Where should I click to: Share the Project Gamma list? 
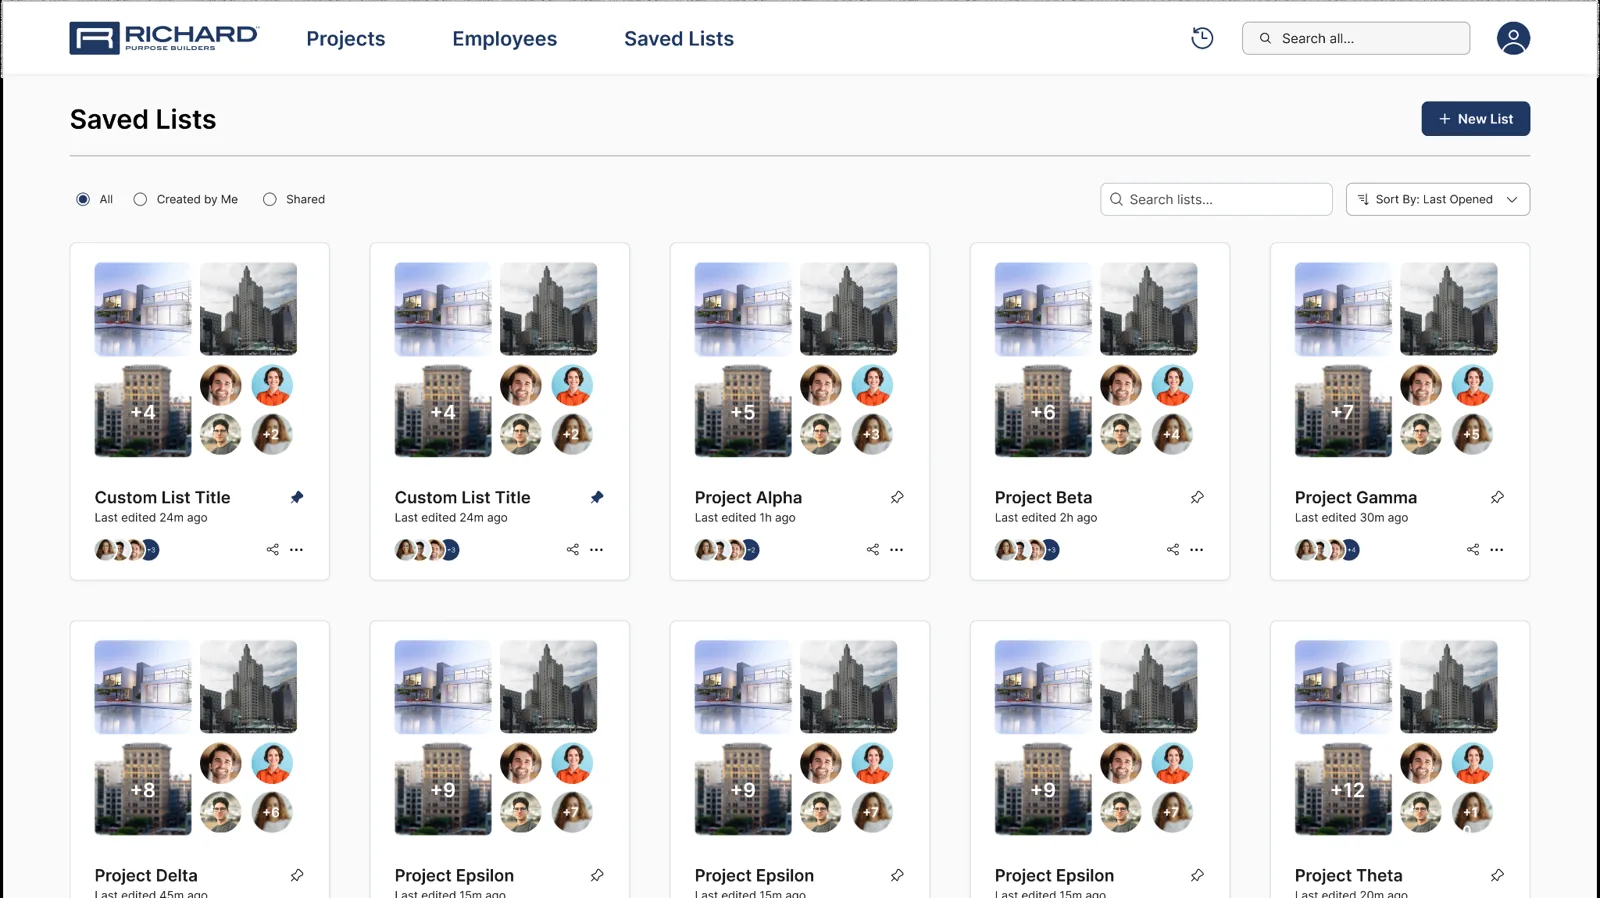[1473, 550]
